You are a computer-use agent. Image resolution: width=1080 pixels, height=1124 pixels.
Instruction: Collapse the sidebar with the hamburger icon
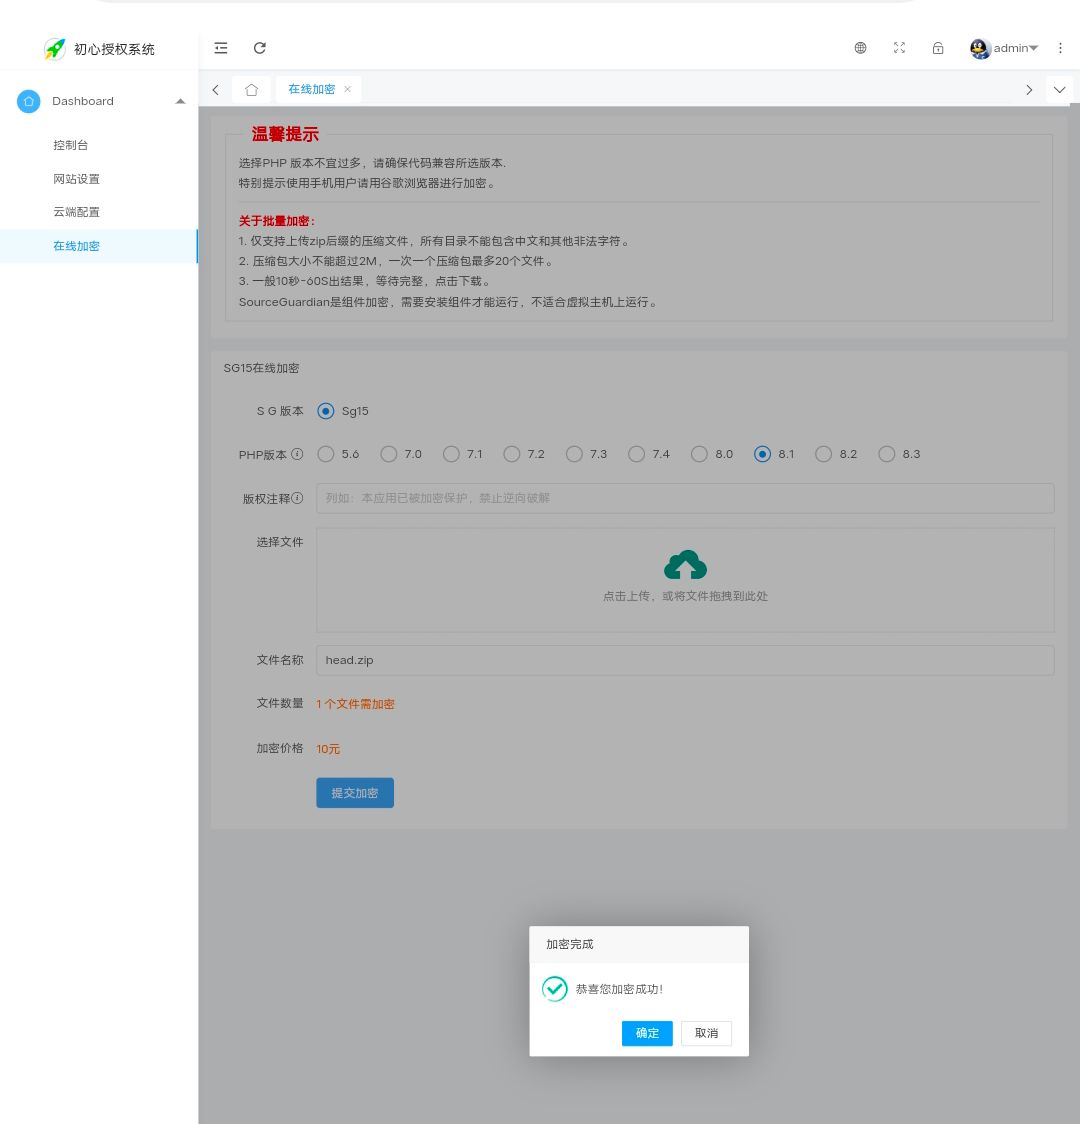click(220, 47)
